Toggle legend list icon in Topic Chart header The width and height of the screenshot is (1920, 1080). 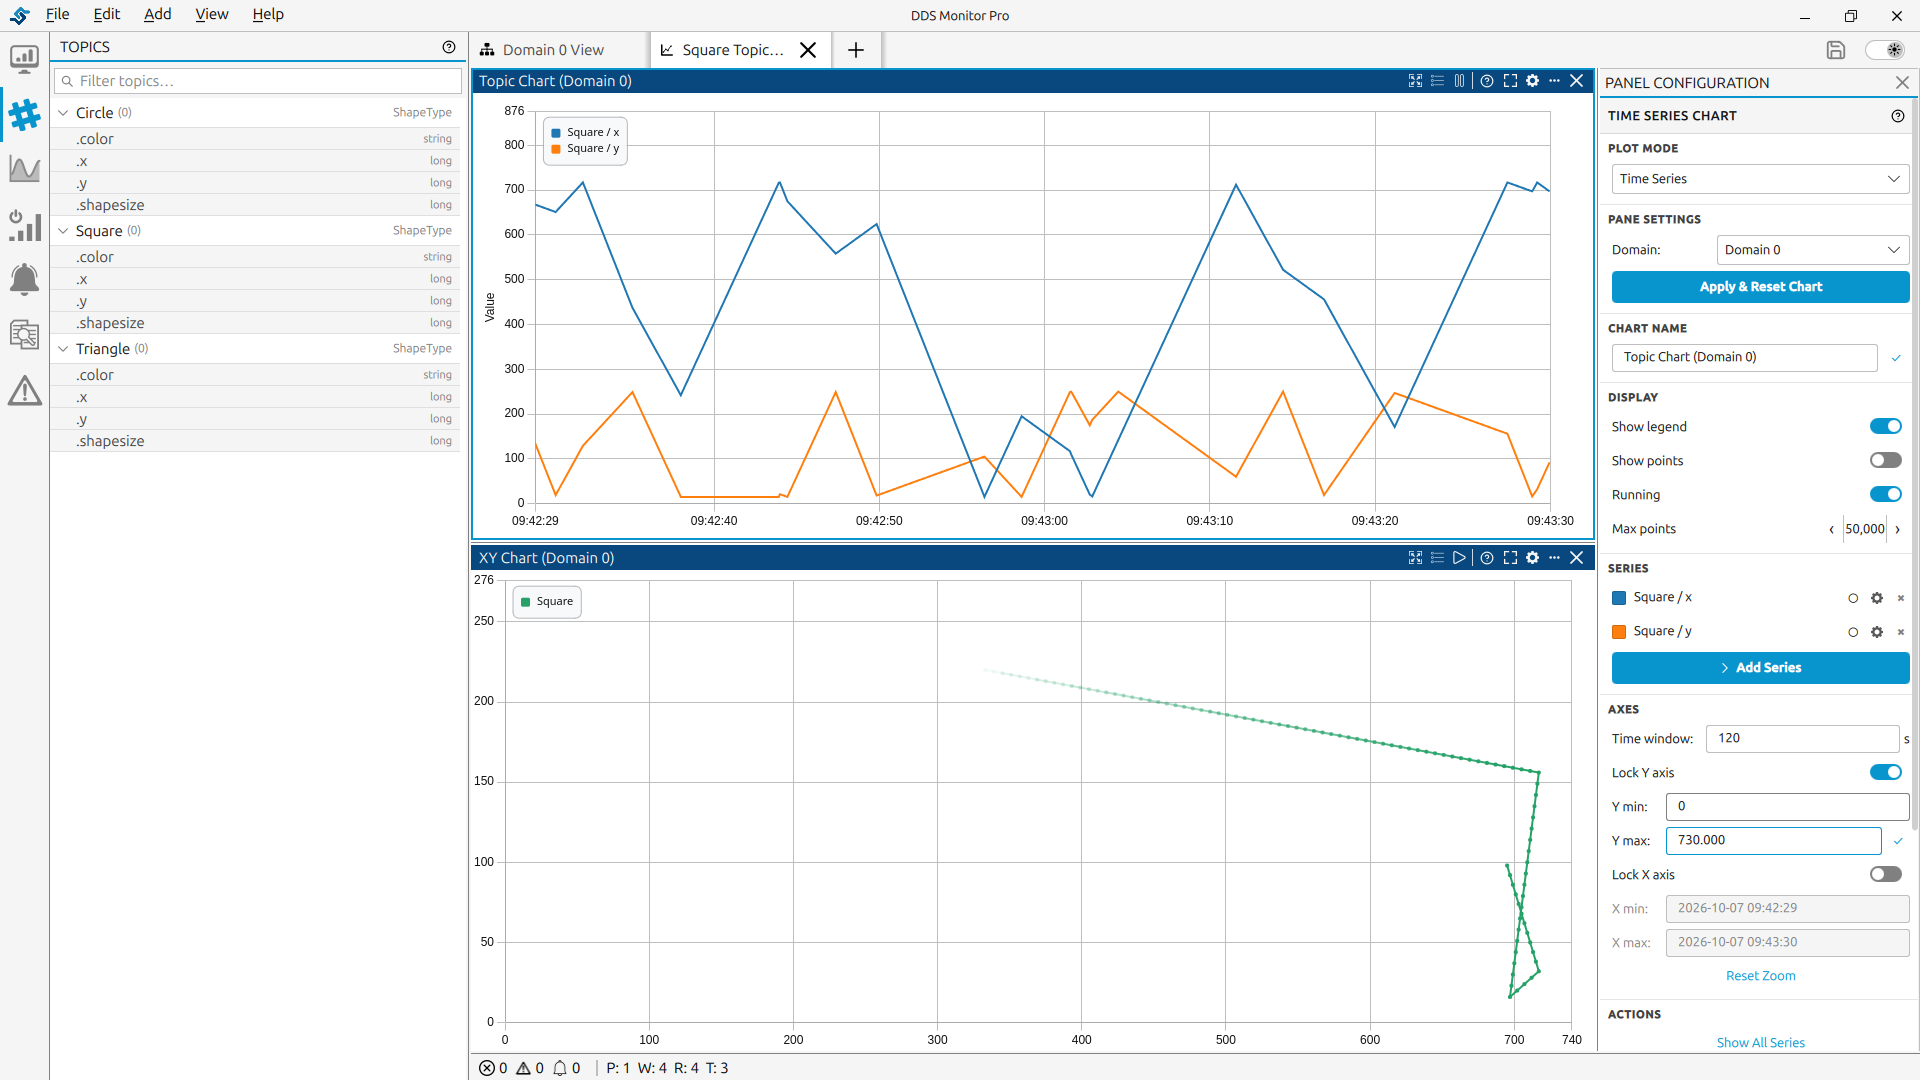coord(1437,81)
